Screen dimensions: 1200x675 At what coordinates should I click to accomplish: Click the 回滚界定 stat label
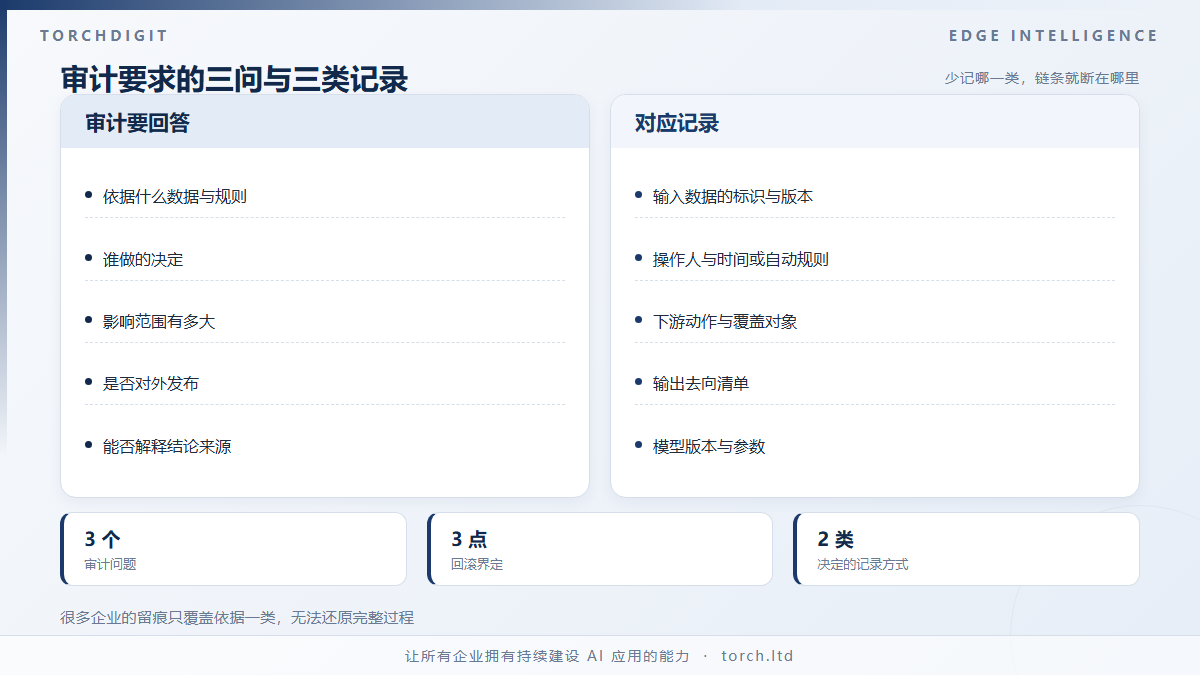point(477,564)
